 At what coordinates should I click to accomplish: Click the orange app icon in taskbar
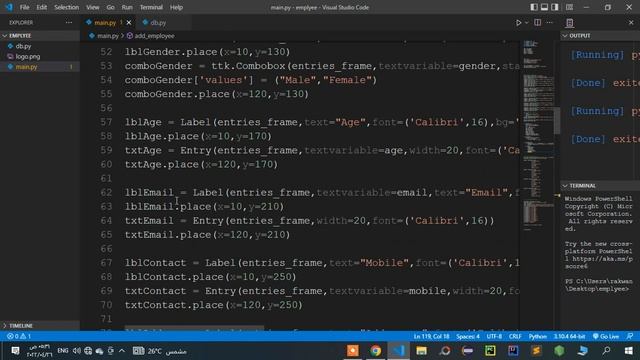point(353,351)
